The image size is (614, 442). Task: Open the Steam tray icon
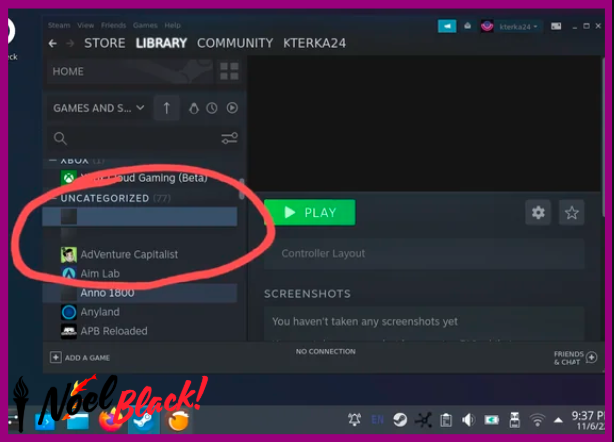click(400, 420)
